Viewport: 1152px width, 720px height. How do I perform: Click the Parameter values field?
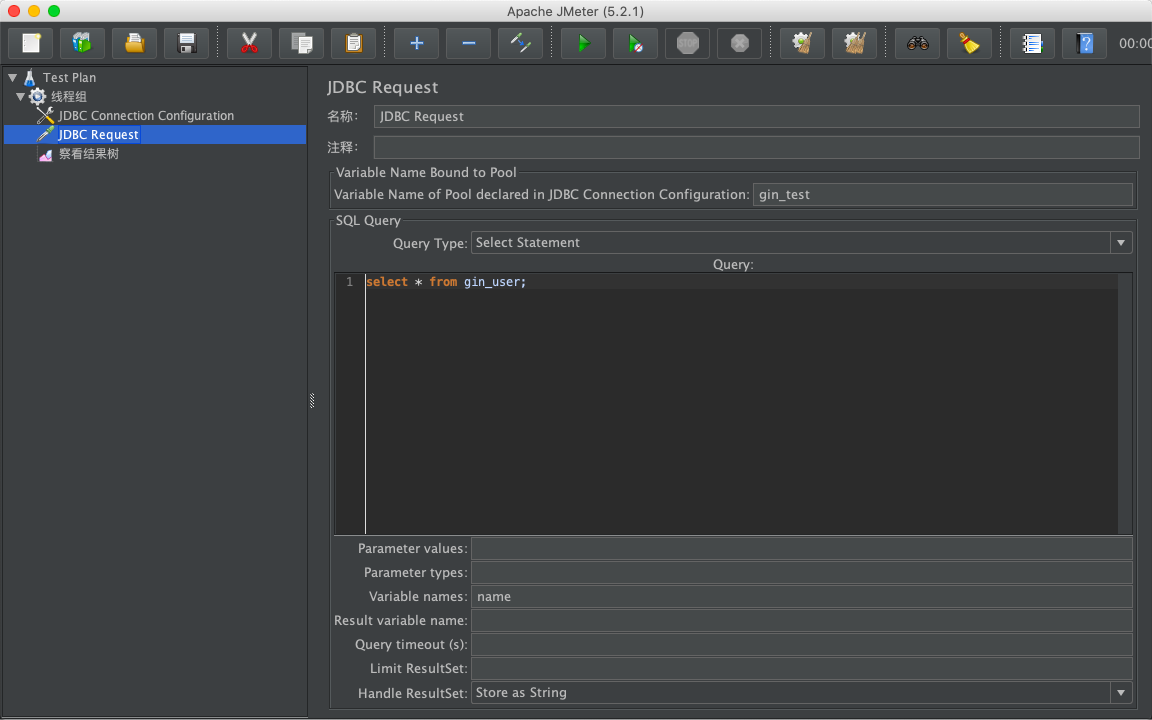point(801,549)
